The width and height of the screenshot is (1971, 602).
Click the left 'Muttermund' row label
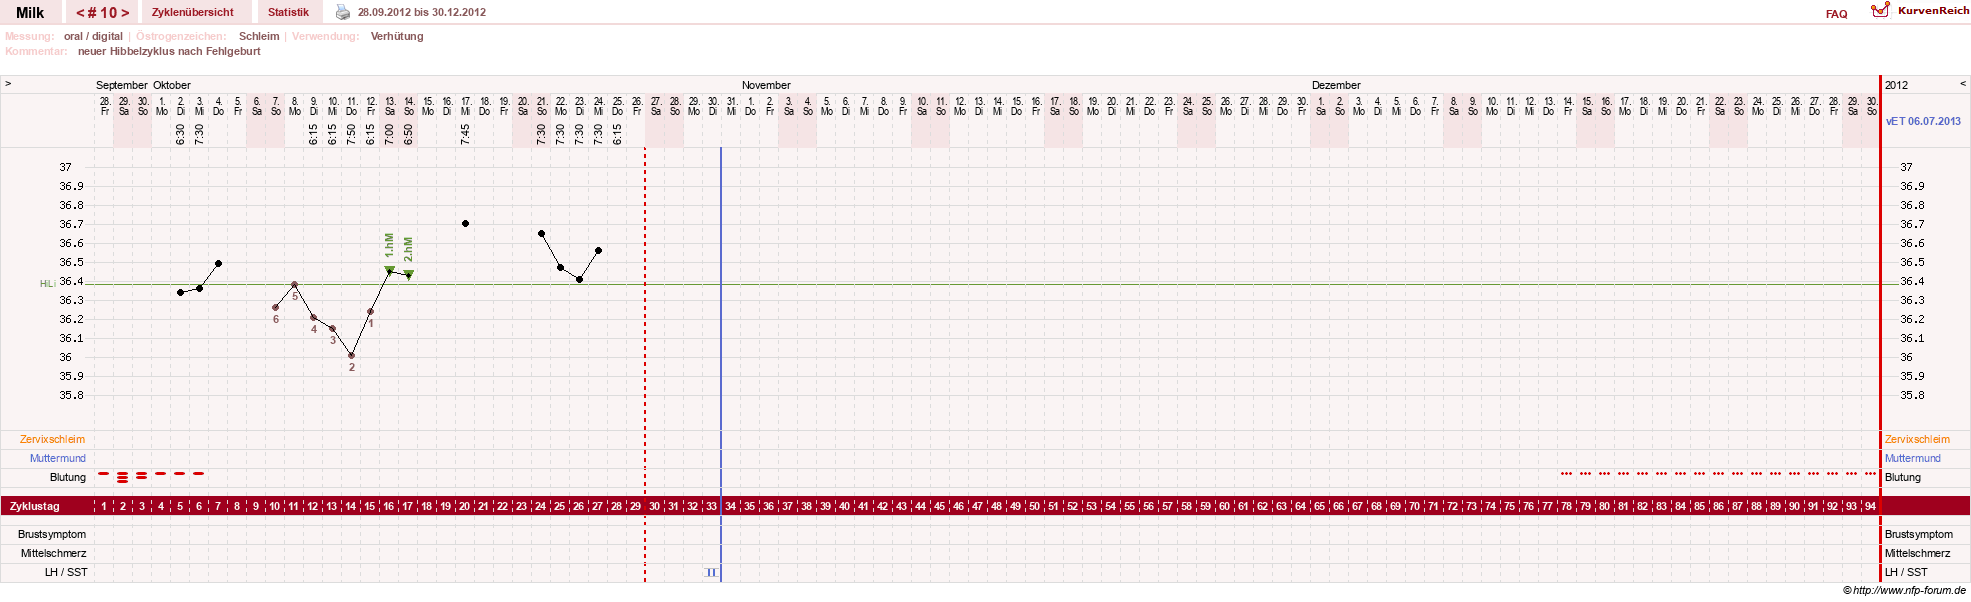[x=58, y=458]
